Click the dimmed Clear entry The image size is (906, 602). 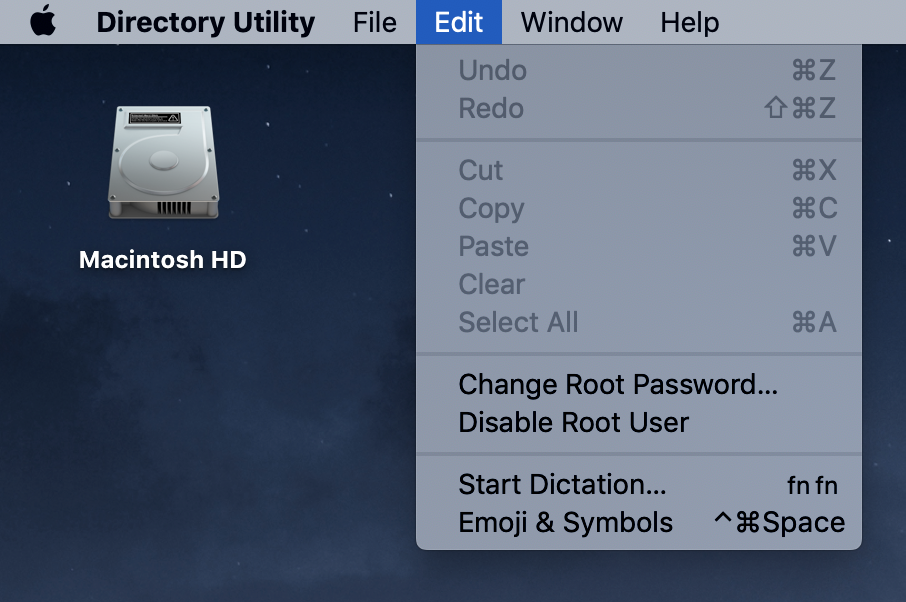pyautogui.click(x=638, y=284)
